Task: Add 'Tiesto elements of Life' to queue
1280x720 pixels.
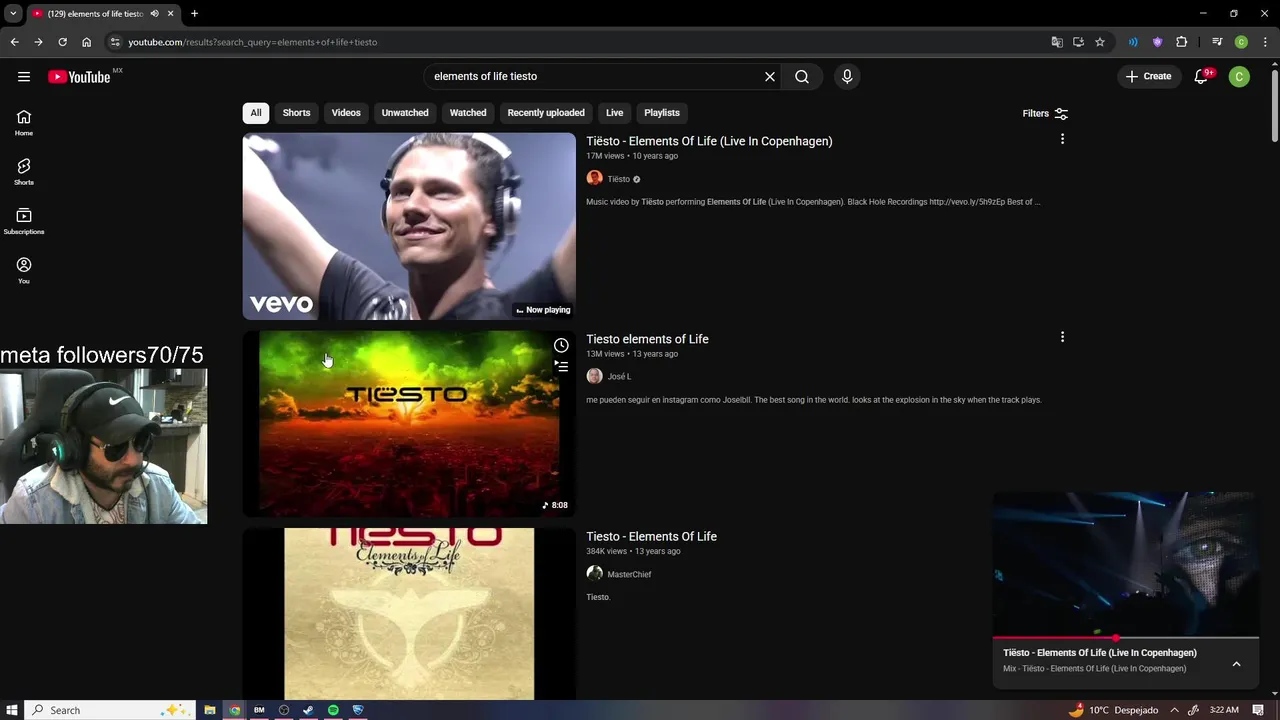Action: [x=561, y=367]
